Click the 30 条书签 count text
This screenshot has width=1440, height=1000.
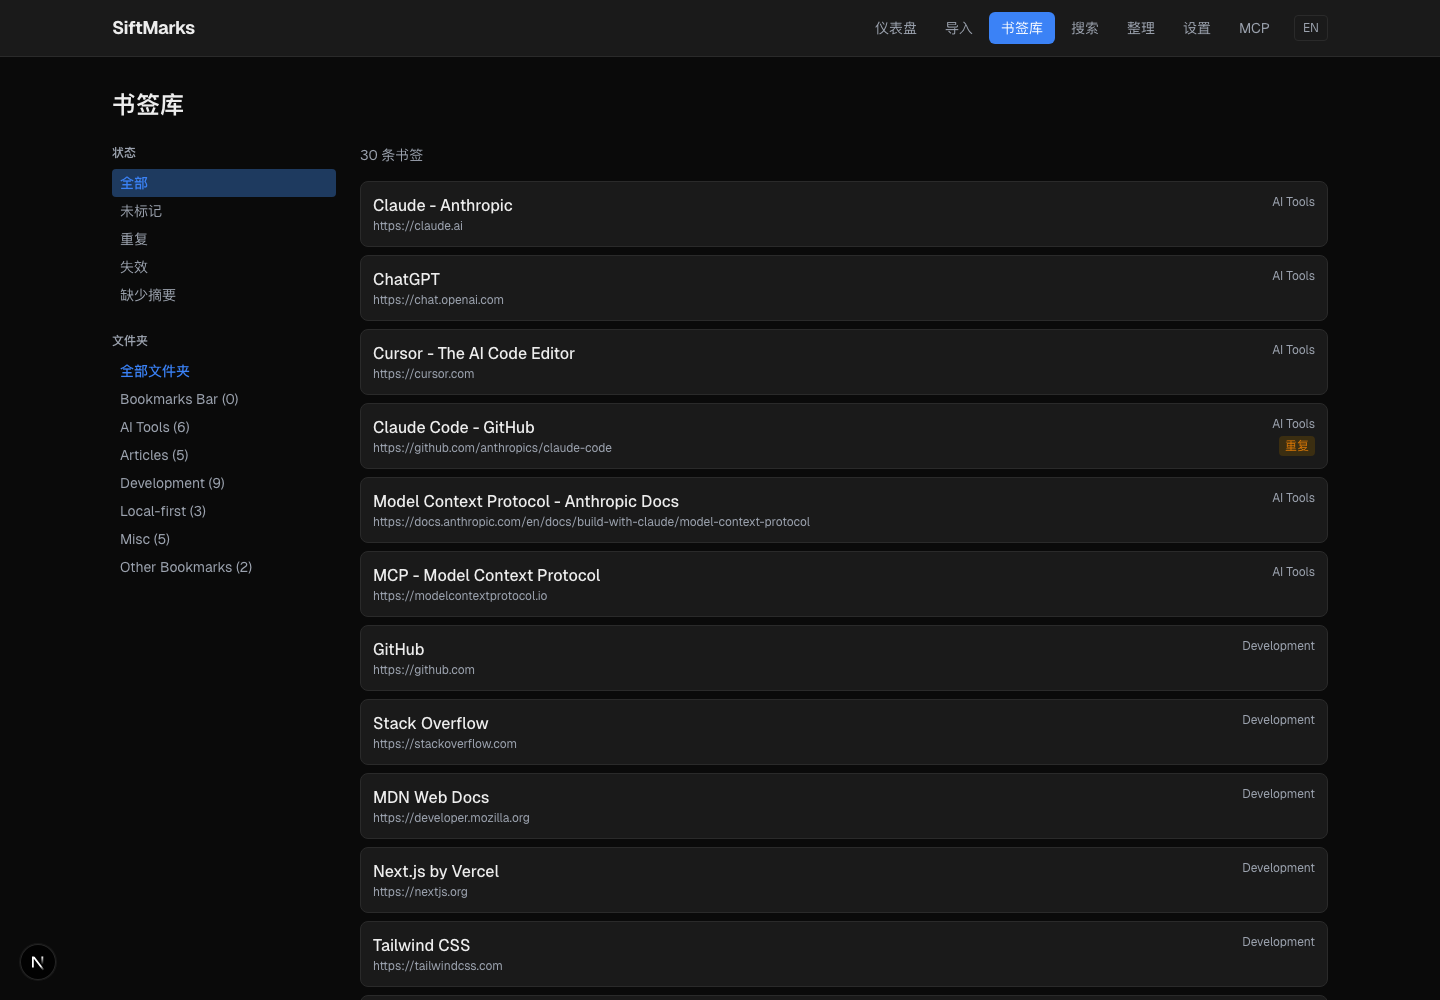point(392,155)
